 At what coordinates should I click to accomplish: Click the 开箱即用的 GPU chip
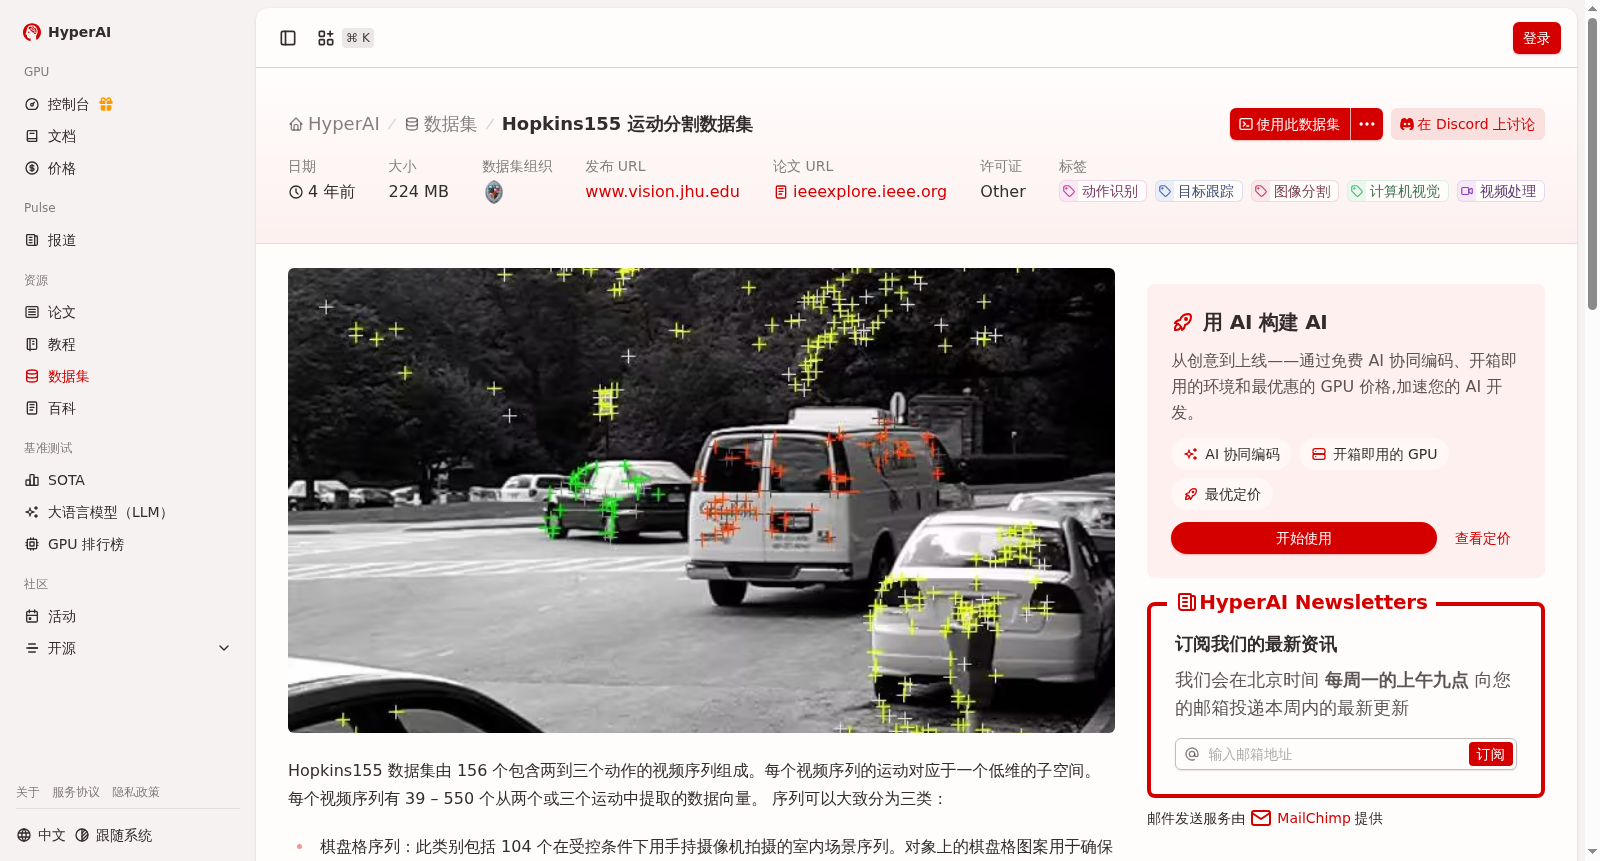point(1374,454)
